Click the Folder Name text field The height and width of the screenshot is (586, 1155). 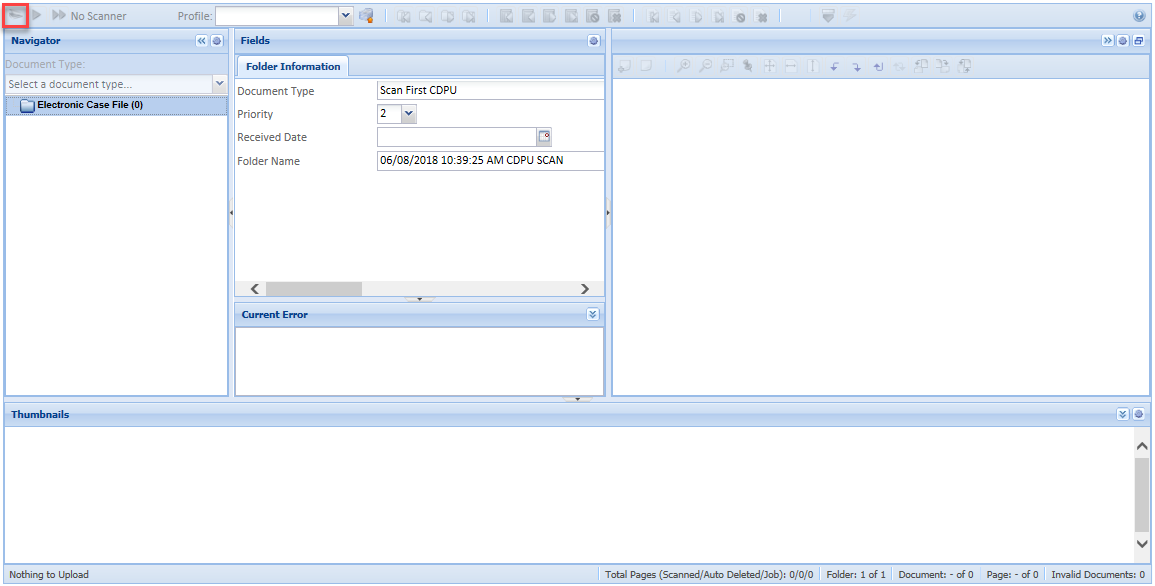pyautogui.click(x=490, y=160)
